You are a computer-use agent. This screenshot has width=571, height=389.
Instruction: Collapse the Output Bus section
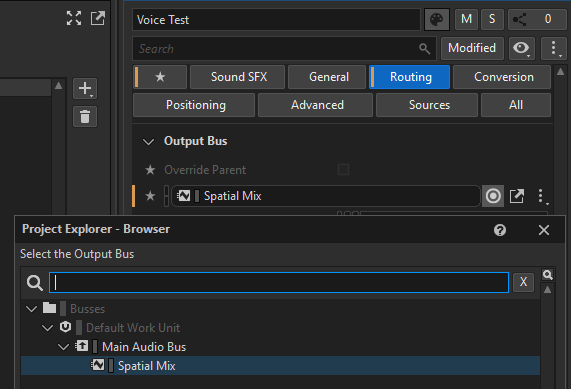pos(148,141)
